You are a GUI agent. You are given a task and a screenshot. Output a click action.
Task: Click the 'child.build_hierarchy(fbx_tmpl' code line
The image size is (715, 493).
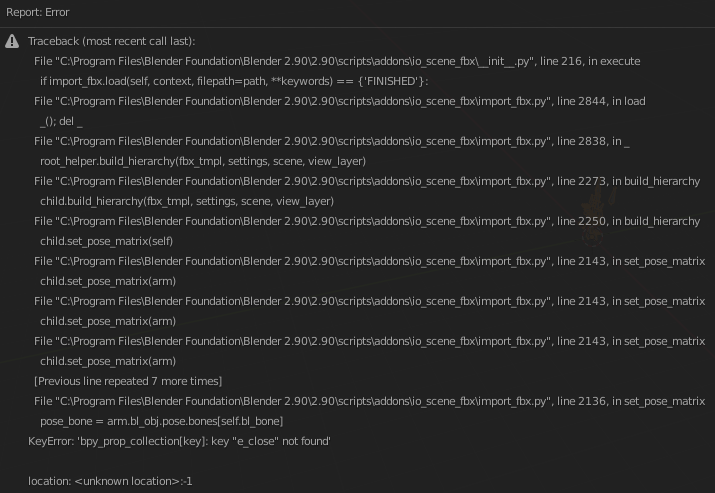coord(187,202)
